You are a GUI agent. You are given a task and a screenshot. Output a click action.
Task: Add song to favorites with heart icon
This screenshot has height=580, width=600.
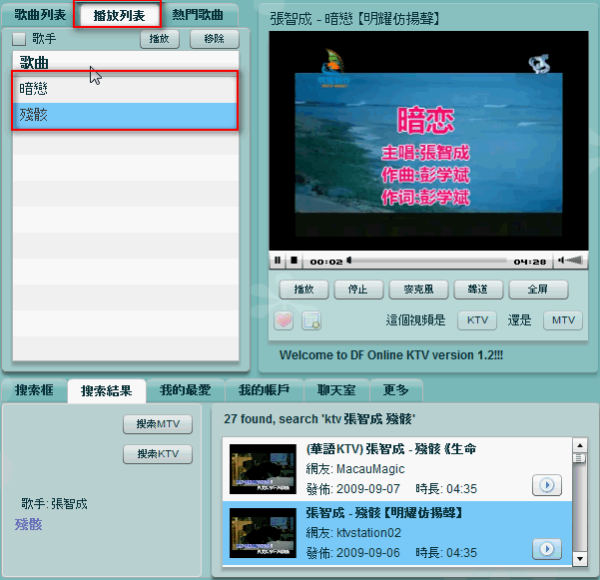coord(284,320)
